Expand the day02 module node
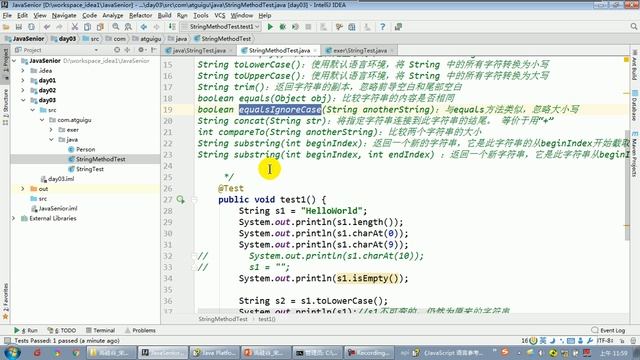The width and height of the screenshot is (640, 360). point(23,90)
